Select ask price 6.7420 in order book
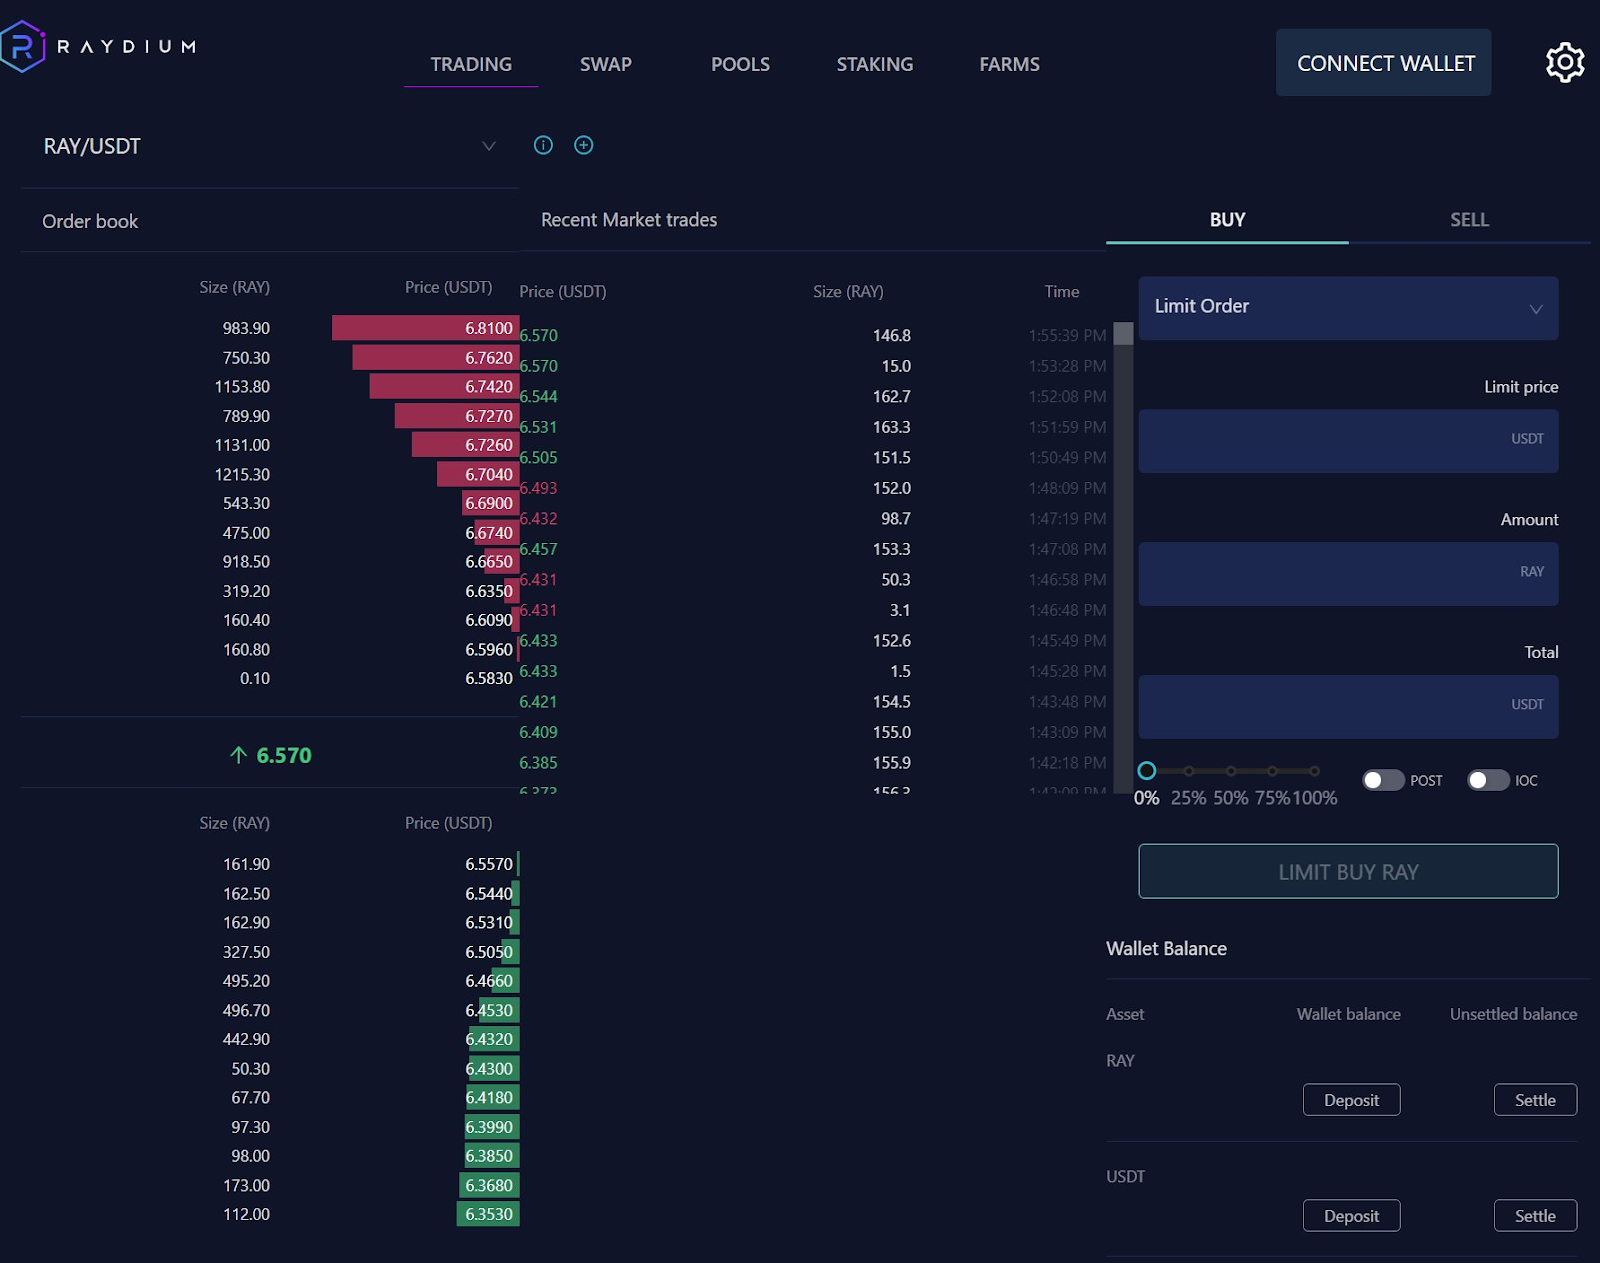1600x1263 pixels. click(x=488, y=386)
